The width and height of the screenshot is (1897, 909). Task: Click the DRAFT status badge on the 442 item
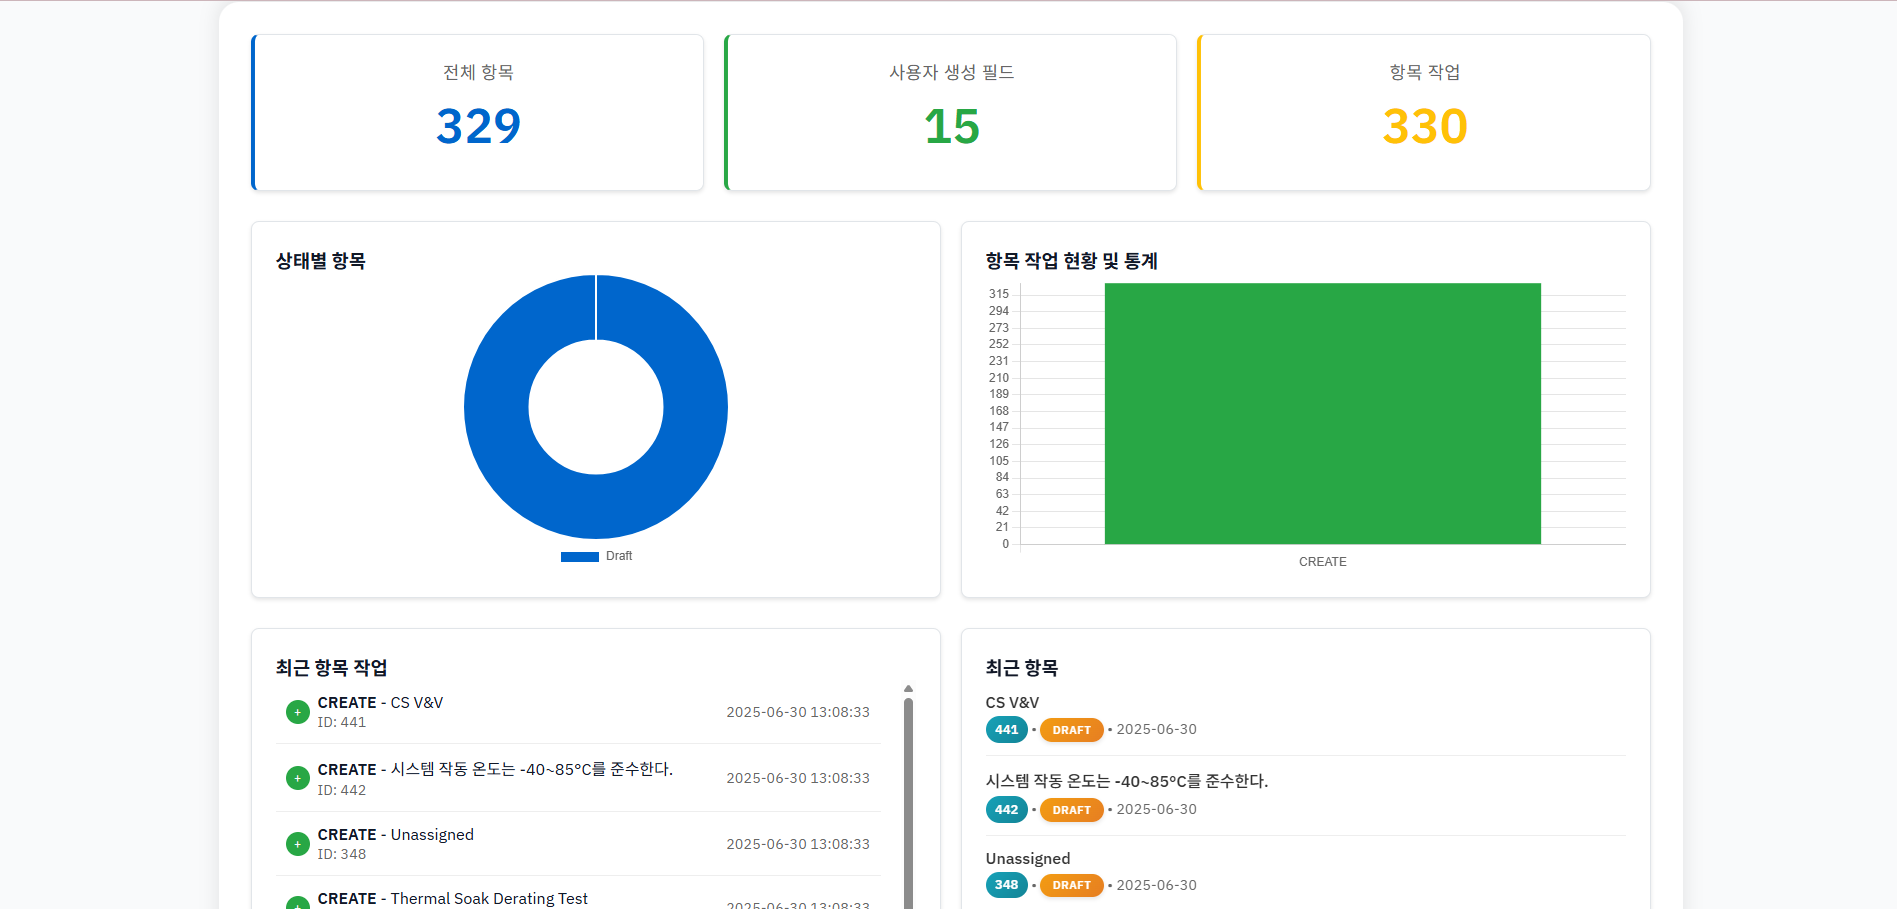click(x=1070, y=809)
